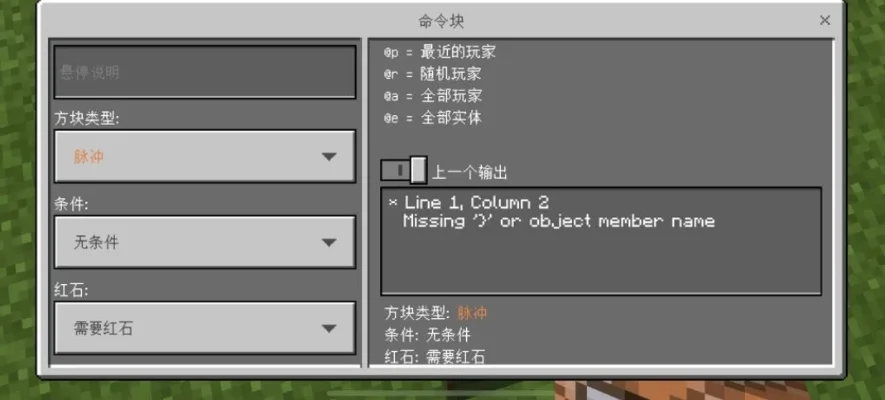This screenshot has width=885, height=400.
Task: Toggle the 上一个输出 switch
Action: 404,170
